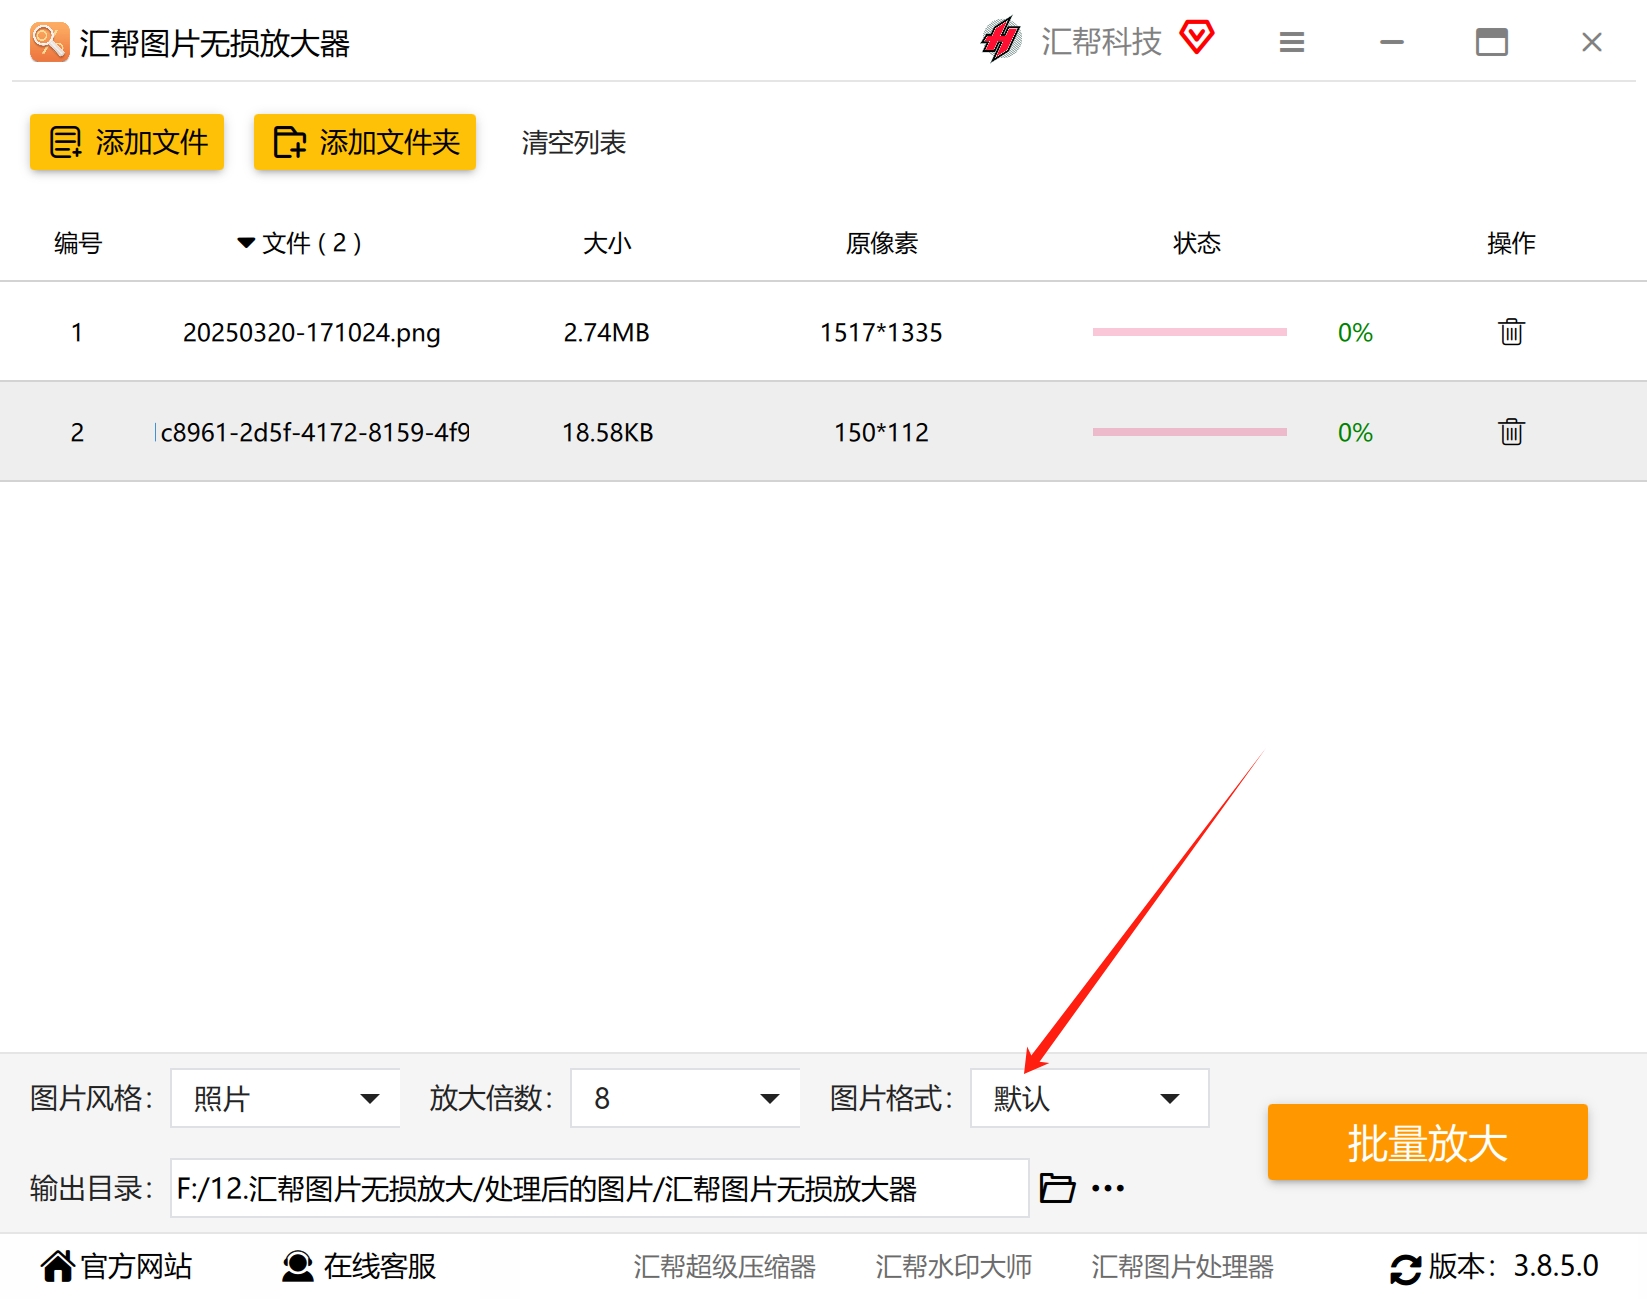This screenshot has height=1299, width=1647.
Task: Click progress bar of row 2
Action: coord(1190,432)
